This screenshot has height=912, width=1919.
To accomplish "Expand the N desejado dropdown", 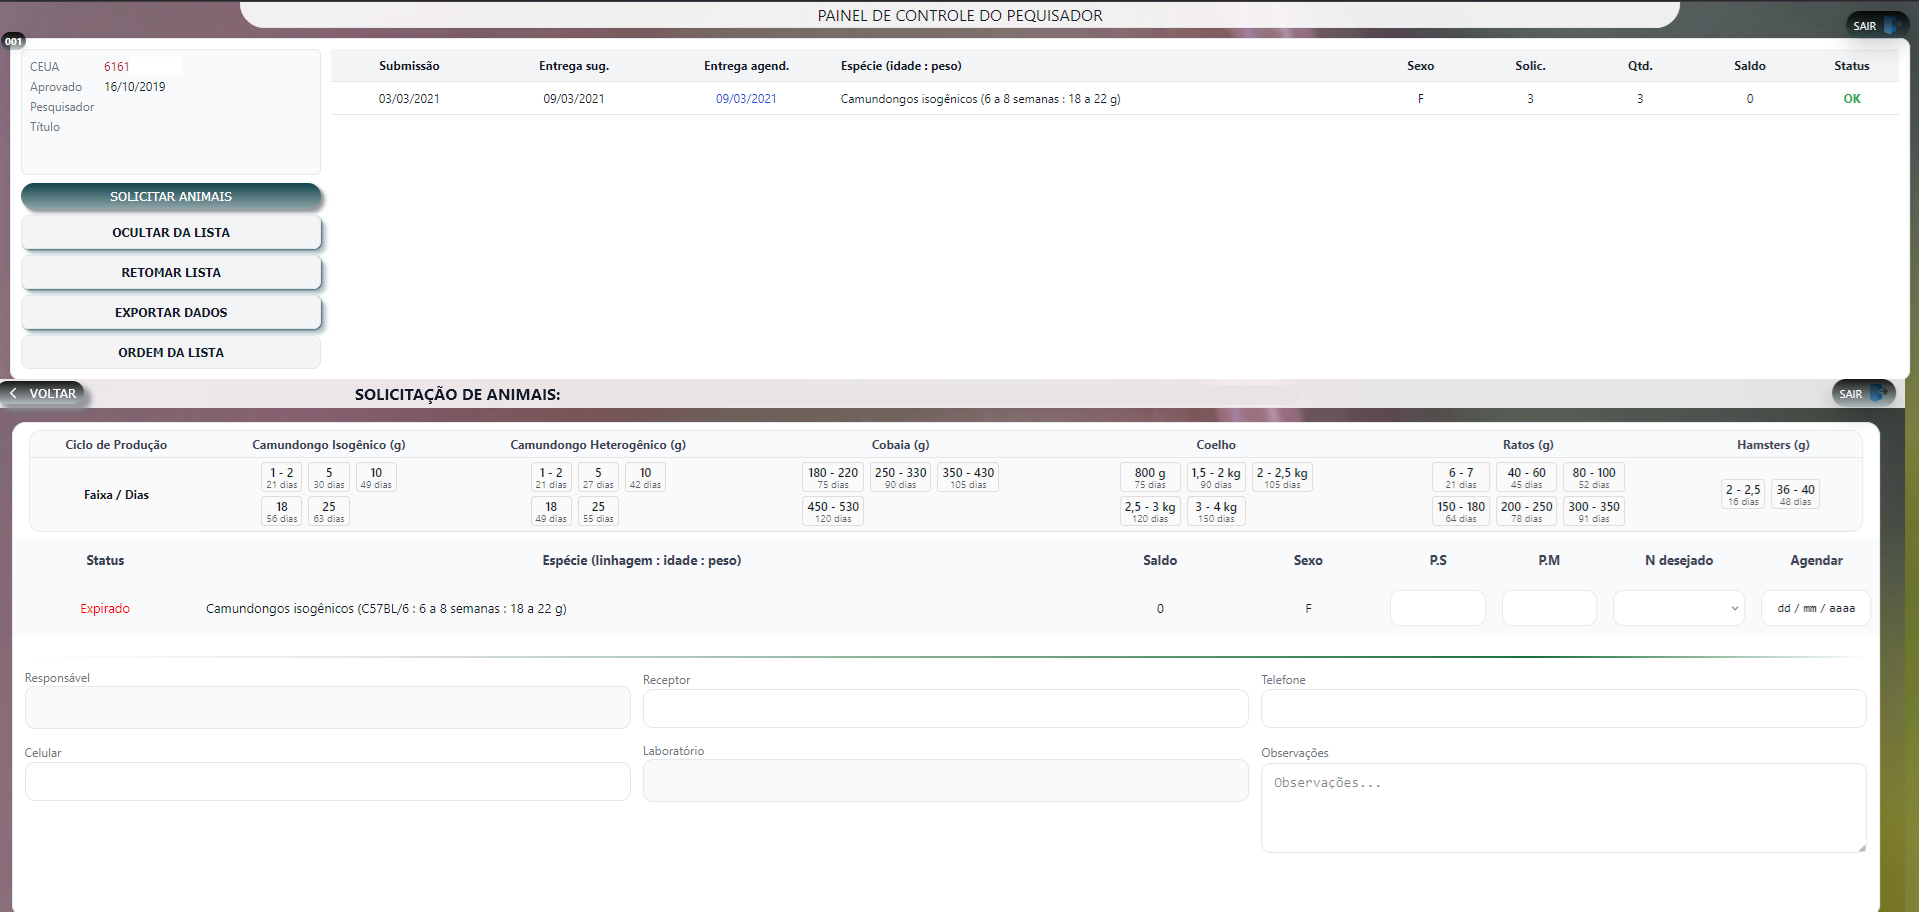I will tap(1678, 608).
